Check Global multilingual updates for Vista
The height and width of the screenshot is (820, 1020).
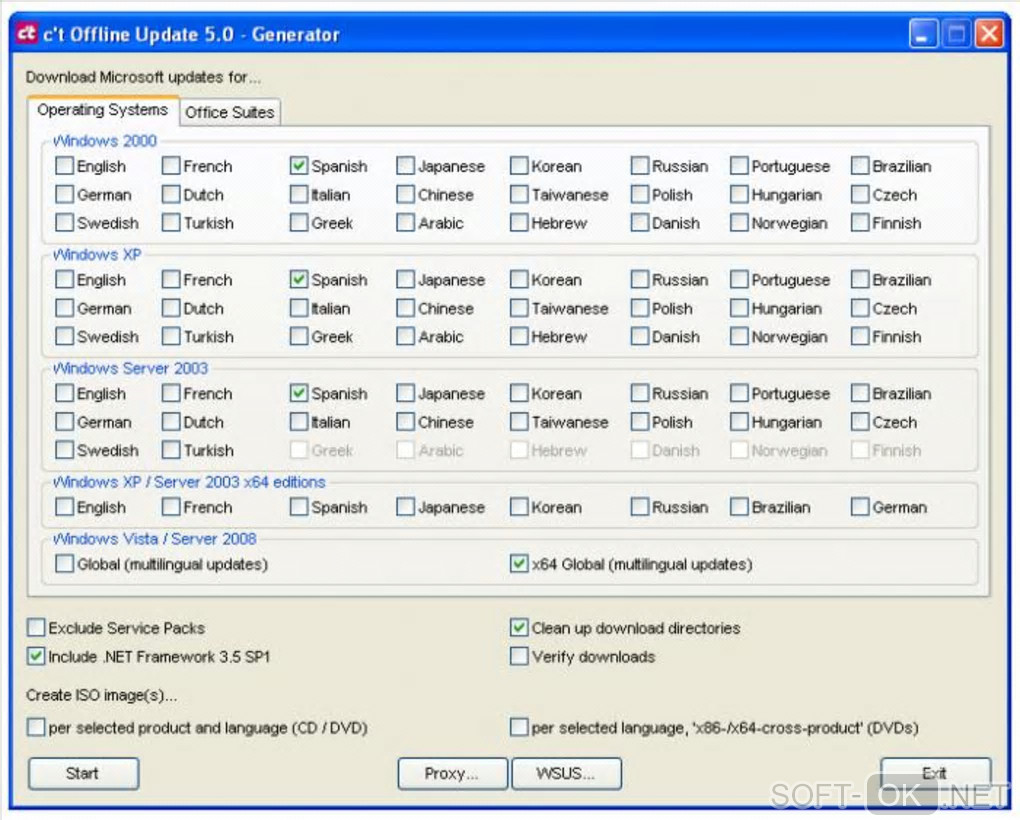(x=64, y=564)
